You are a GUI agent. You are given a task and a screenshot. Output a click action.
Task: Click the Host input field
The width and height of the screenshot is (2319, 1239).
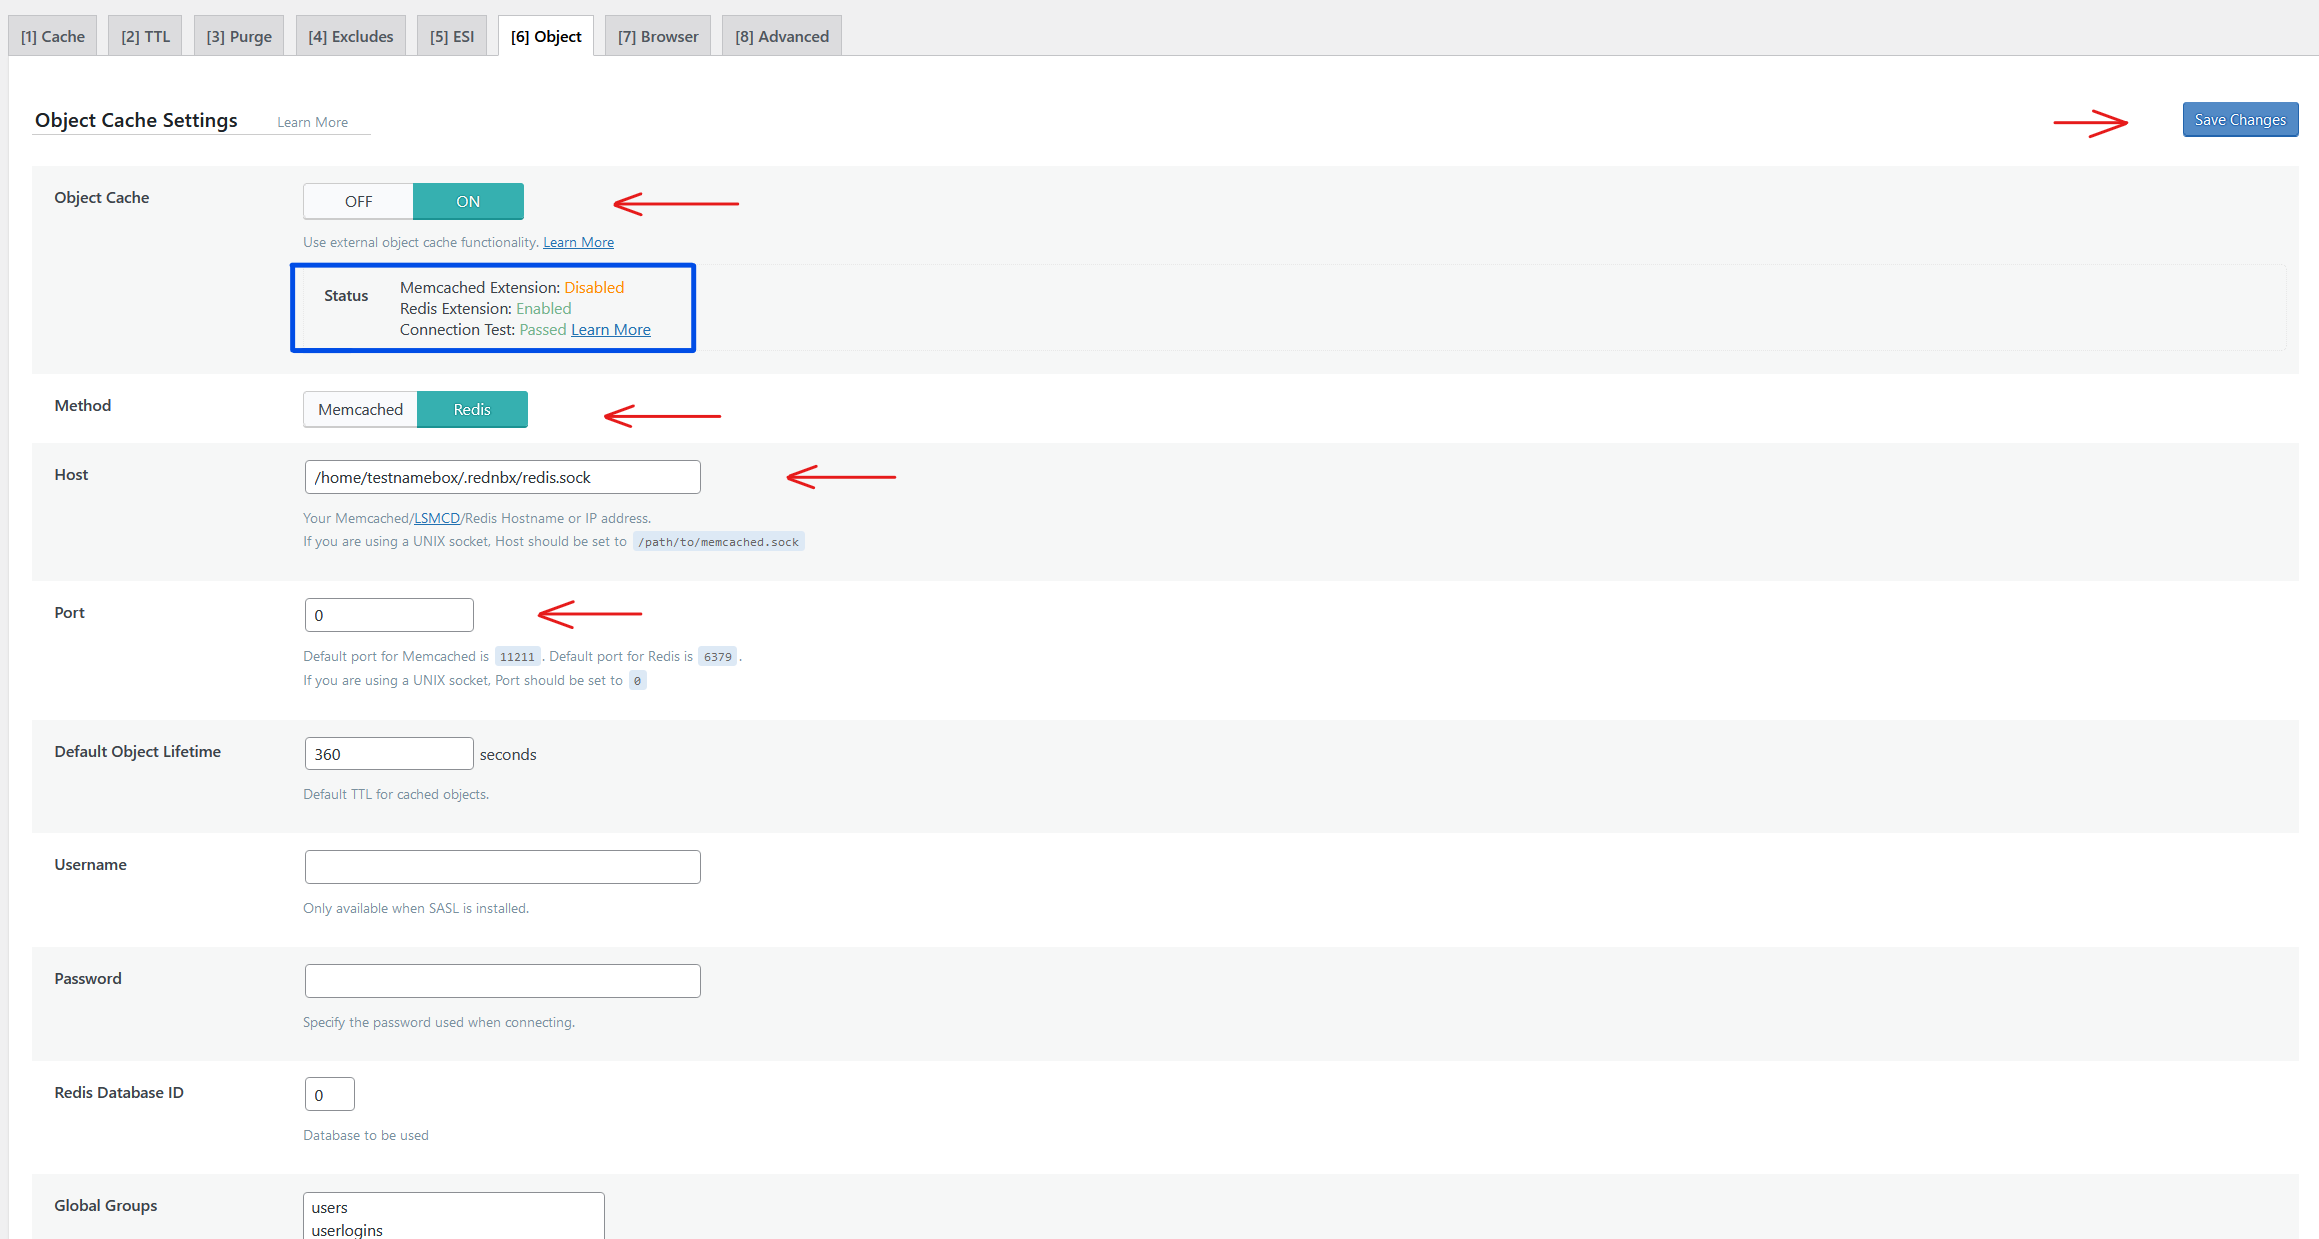click(x=503, y=477)
